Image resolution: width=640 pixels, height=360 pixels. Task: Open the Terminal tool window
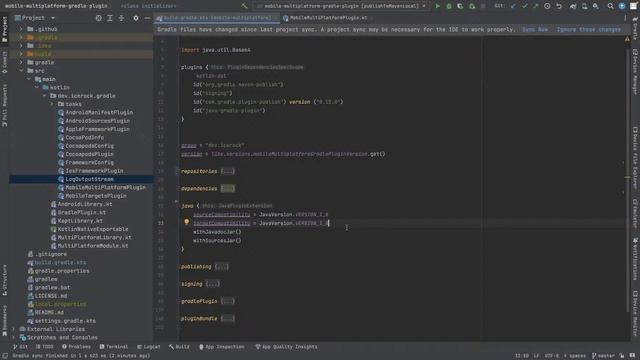point(113,347)
